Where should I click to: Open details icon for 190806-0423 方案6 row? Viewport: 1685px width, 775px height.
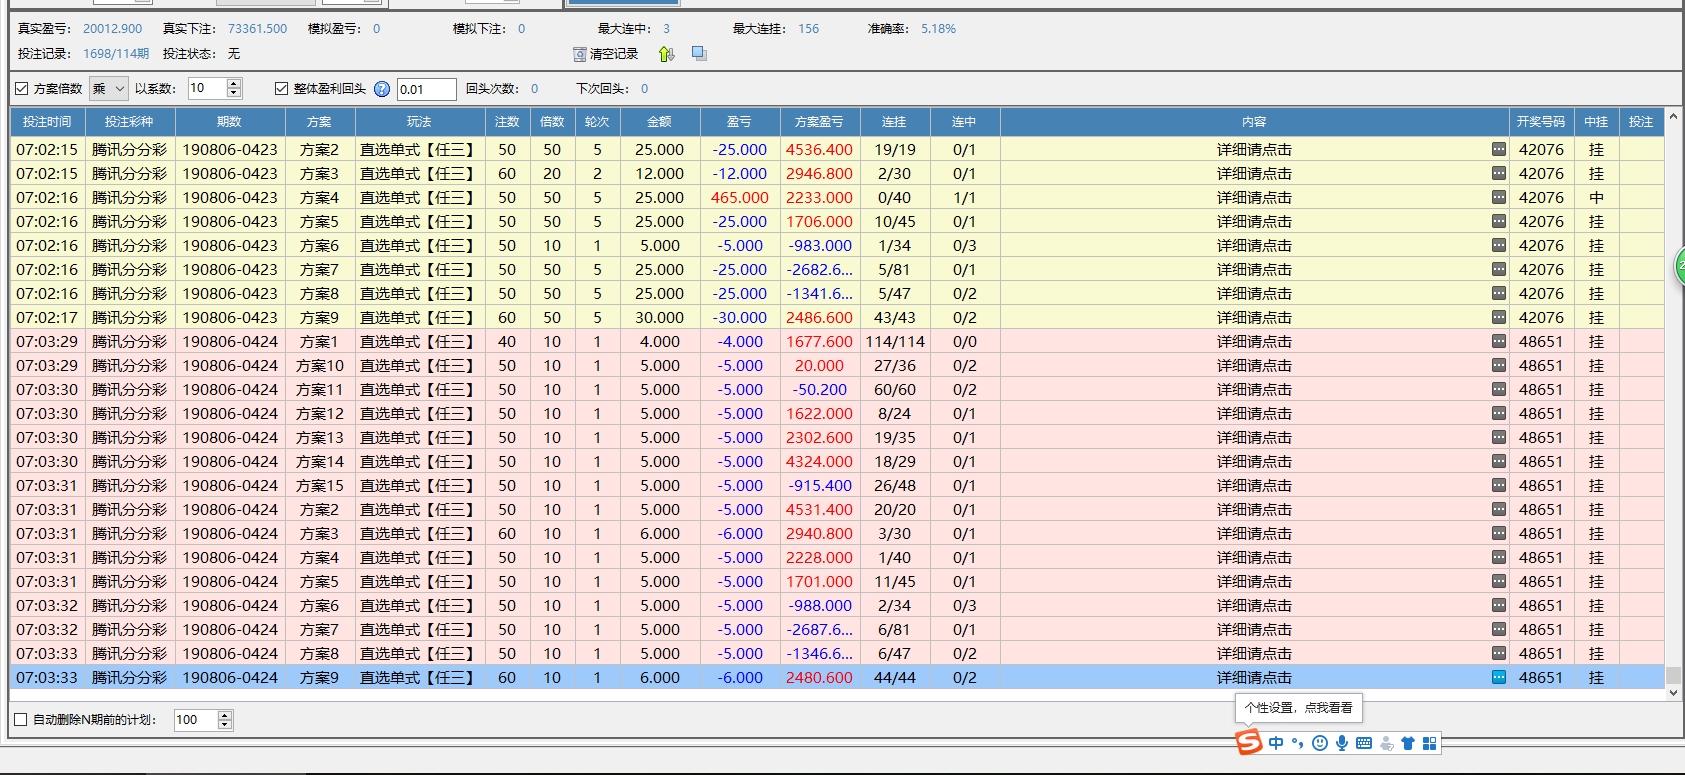tap(1498, 245)
